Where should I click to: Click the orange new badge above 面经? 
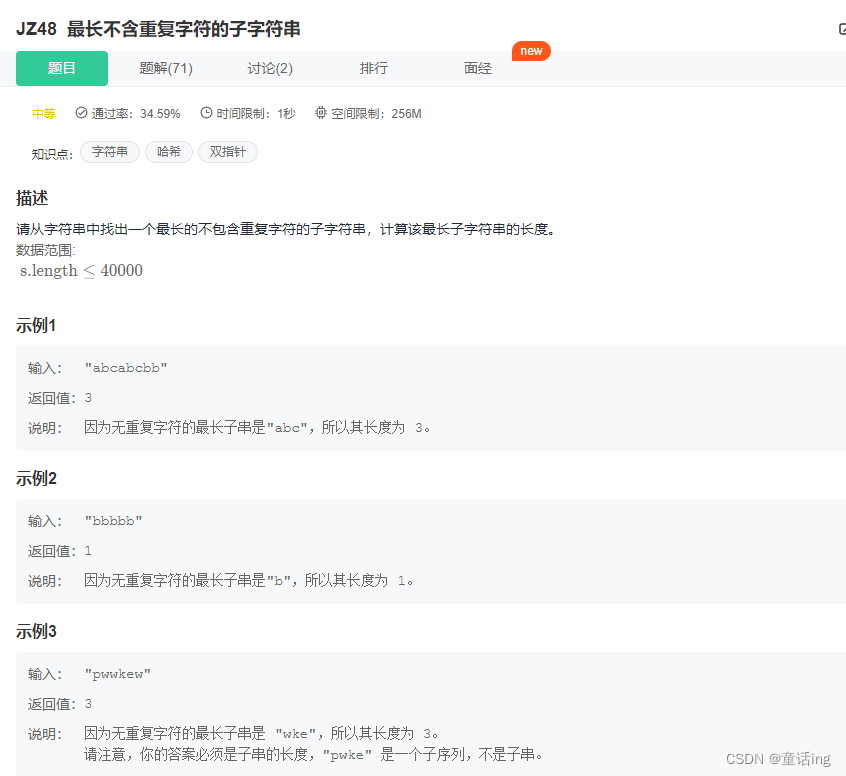[x=531, y=50]
